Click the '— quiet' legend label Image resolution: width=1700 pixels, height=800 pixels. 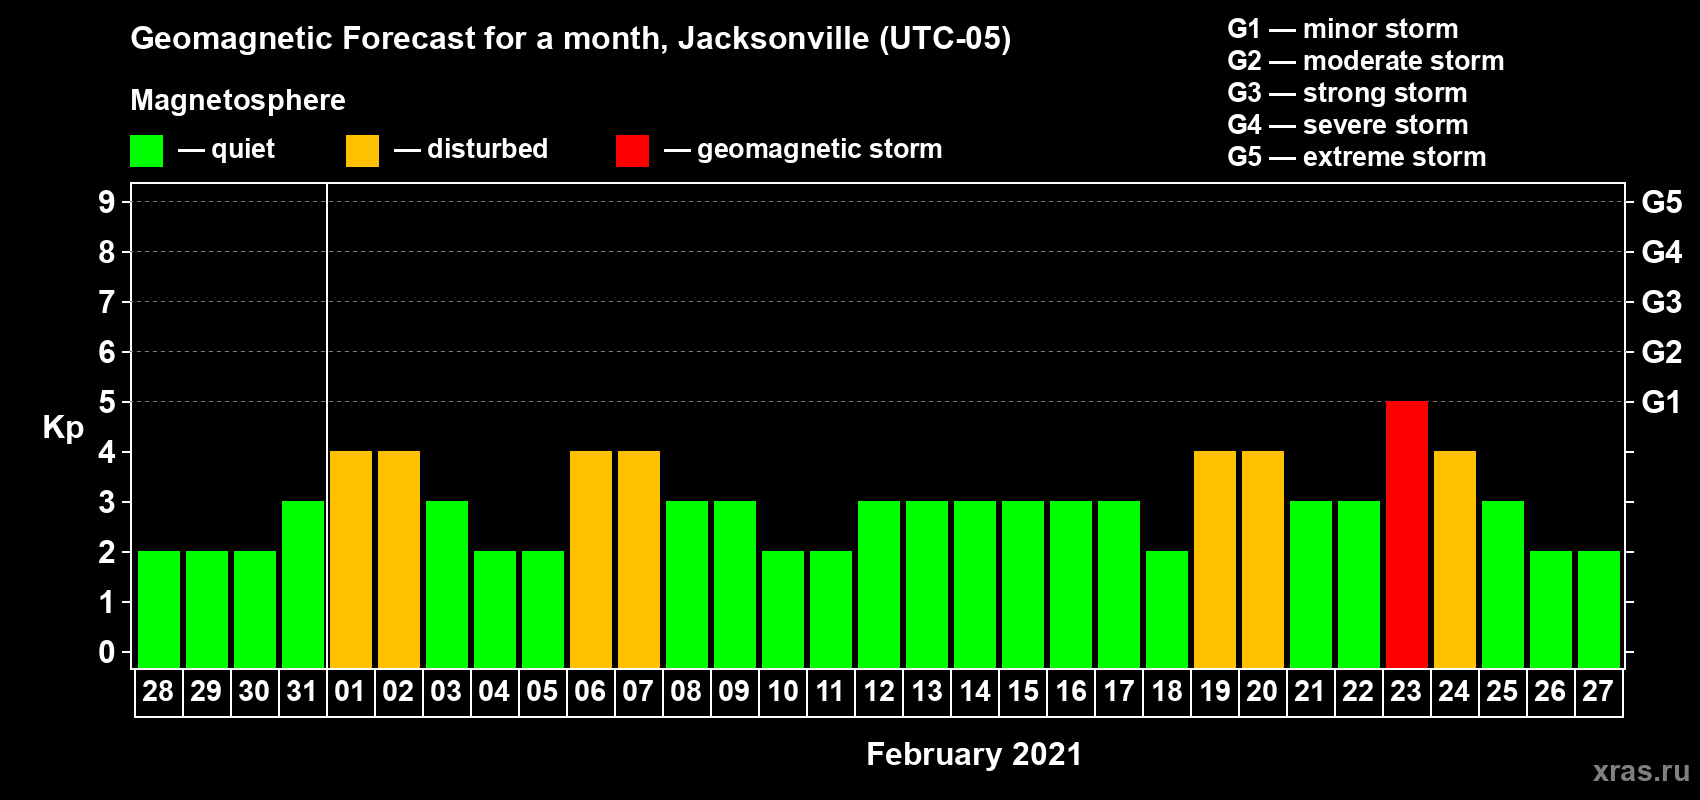tap(227, 149)
